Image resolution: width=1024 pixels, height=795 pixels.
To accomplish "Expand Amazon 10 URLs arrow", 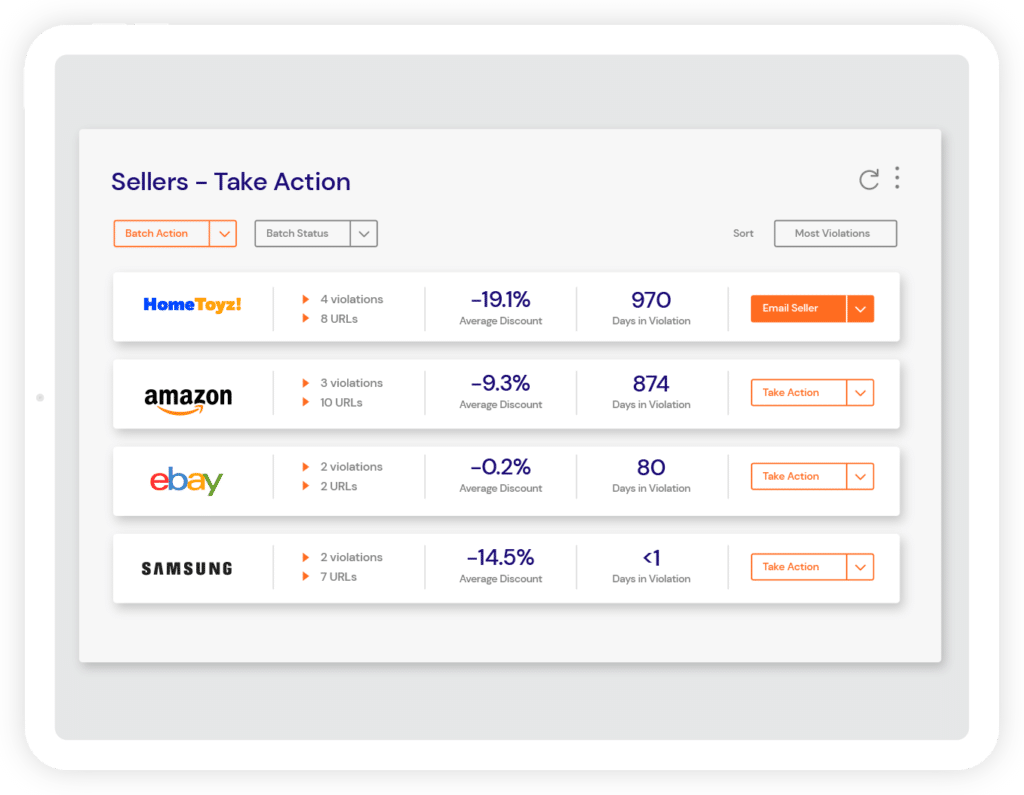I will point(306,403).
